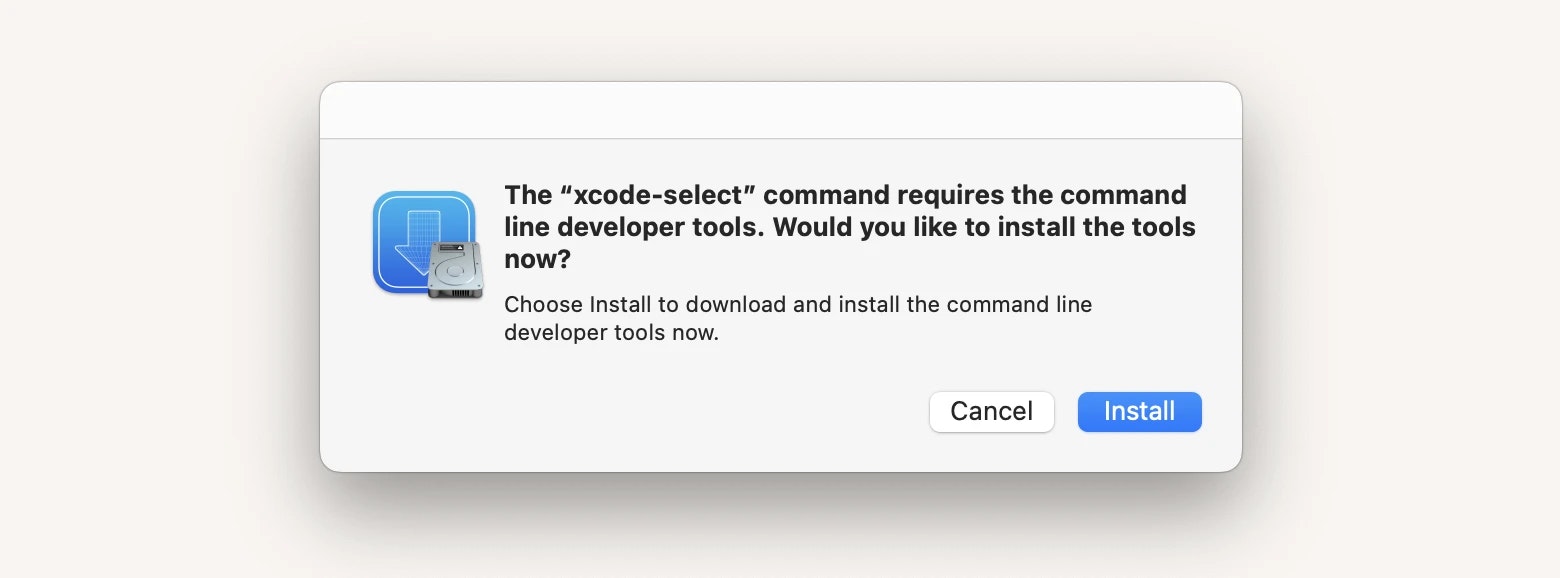
Task: Click the word "now?" ending the heading
Action: 537,260
